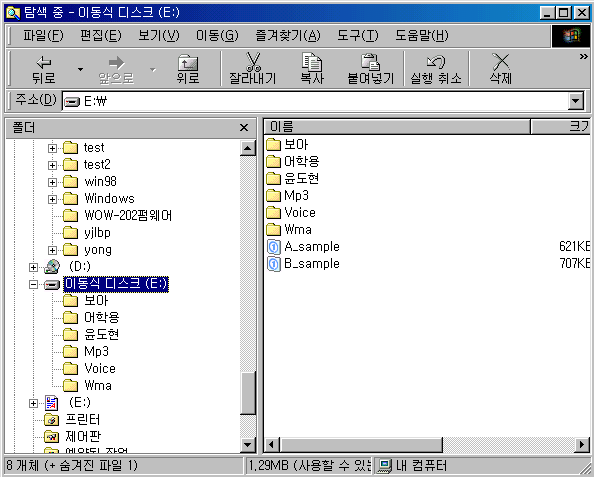Select 이동식 디스크 (E:) drive in tree

(116, 284)
